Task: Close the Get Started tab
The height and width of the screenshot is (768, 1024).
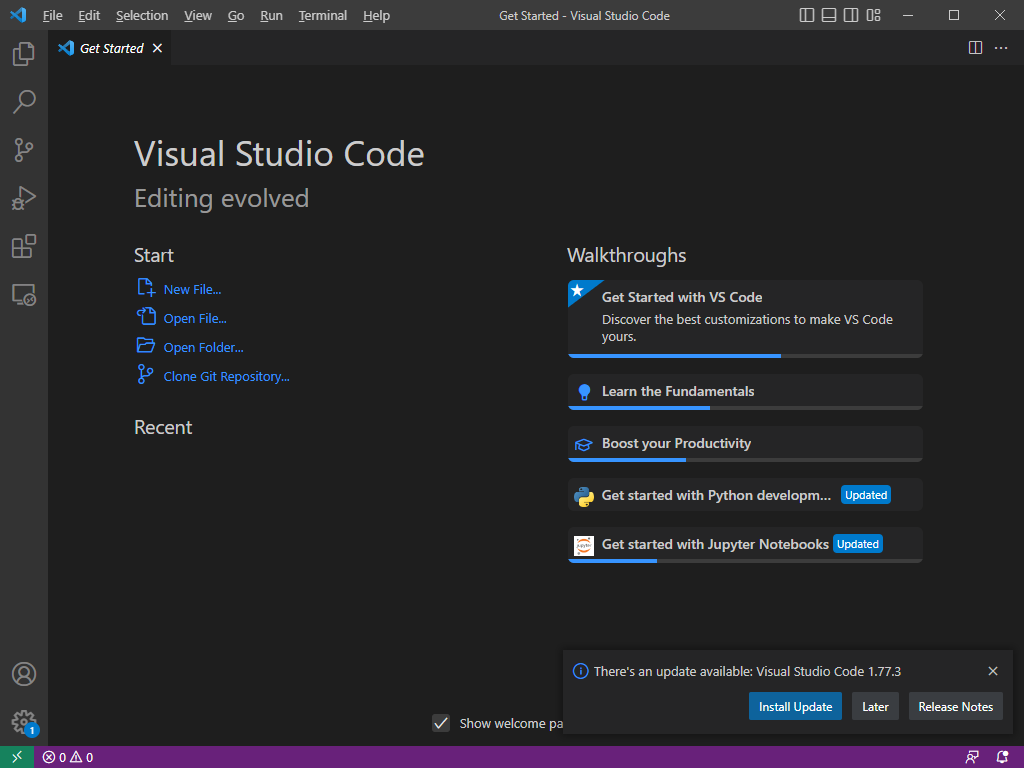Action: click(x=157, y=48)
